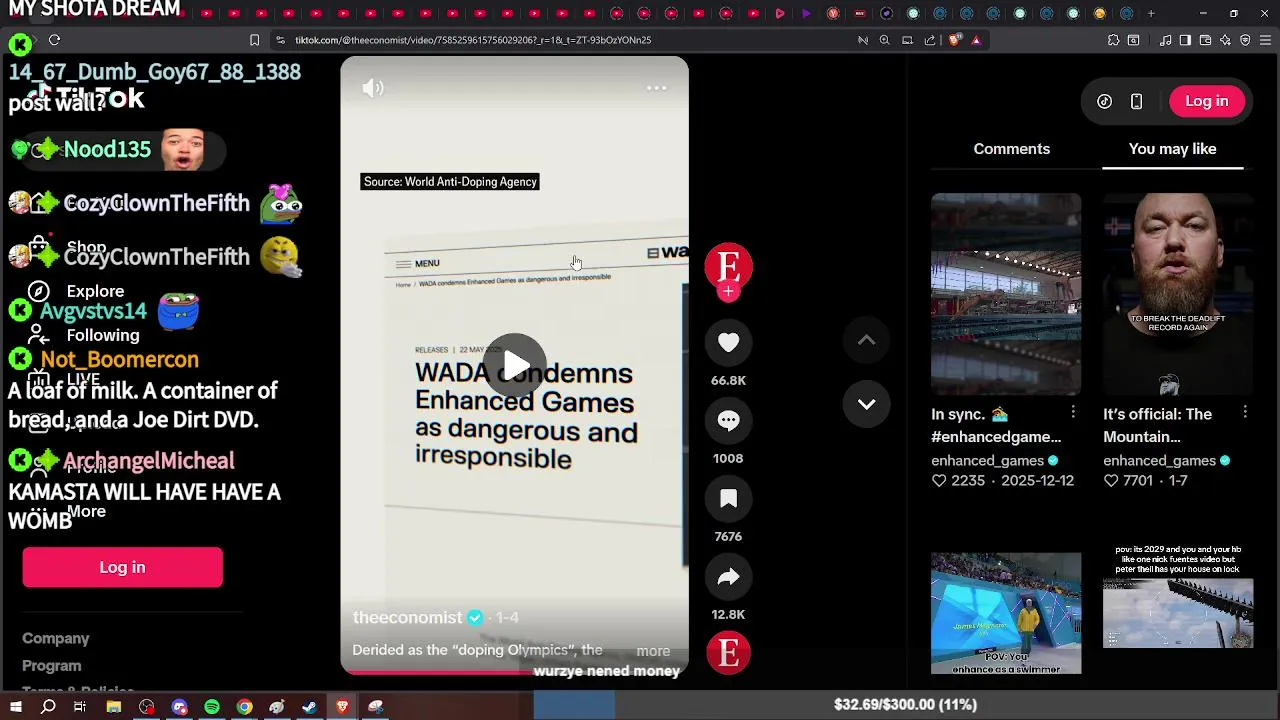Play the paused TikTok video

(x=515, y=365)
